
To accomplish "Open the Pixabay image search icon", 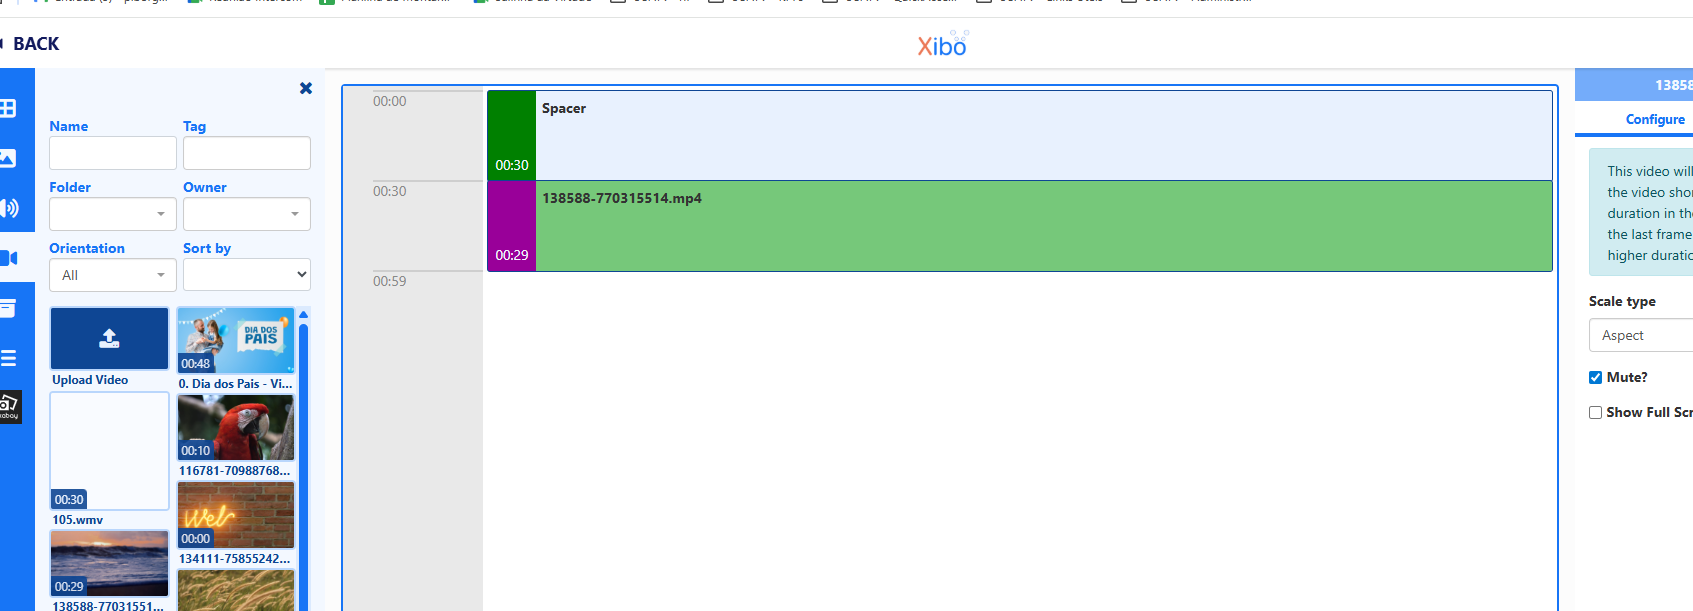I will 10,406.
